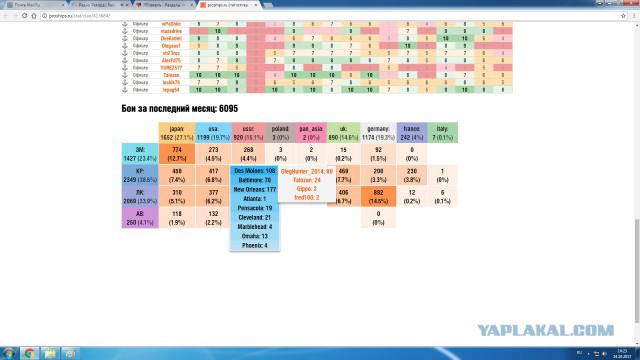Open a new browser tab
Screen dimensions: 640x360
[x=268, y=5]
